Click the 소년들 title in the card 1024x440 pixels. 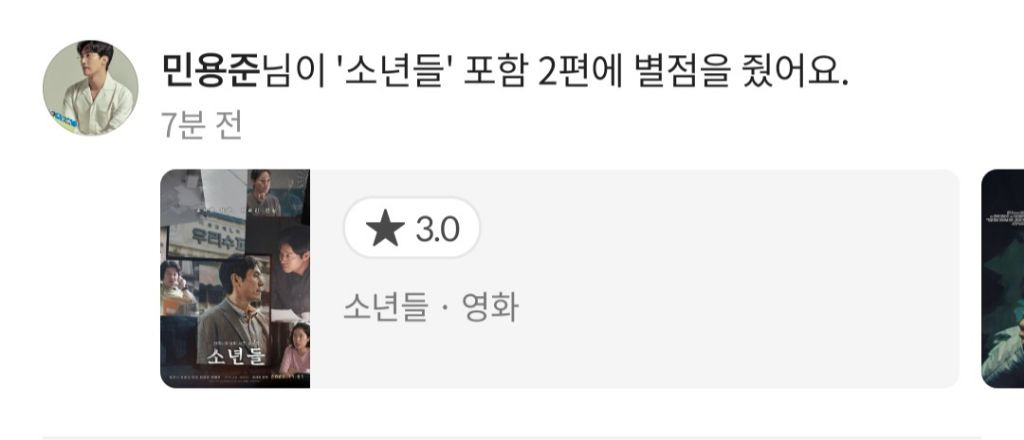[385, 307]
